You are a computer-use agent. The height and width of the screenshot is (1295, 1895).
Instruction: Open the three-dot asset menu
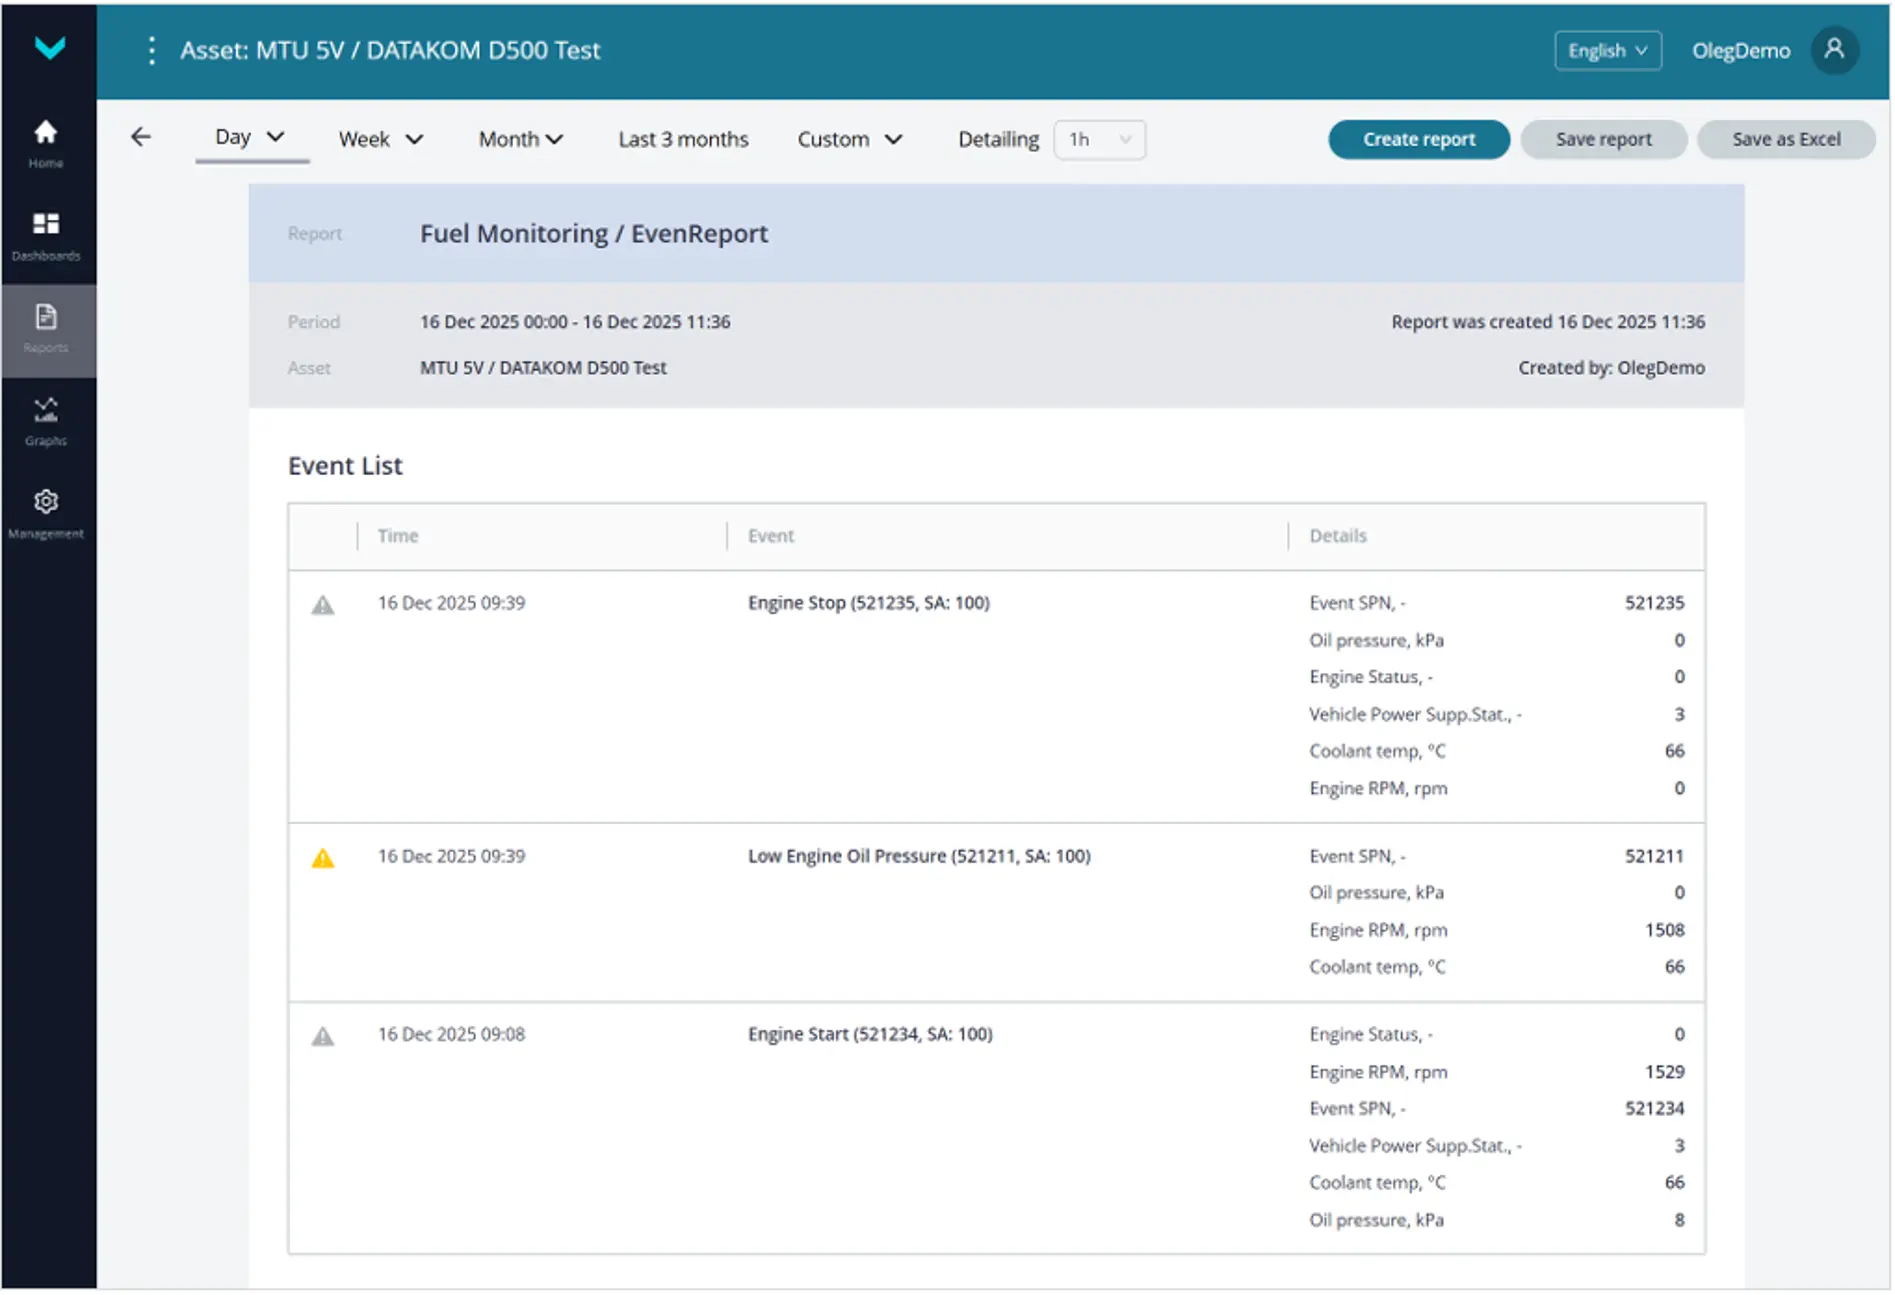(x=152, y=51)
